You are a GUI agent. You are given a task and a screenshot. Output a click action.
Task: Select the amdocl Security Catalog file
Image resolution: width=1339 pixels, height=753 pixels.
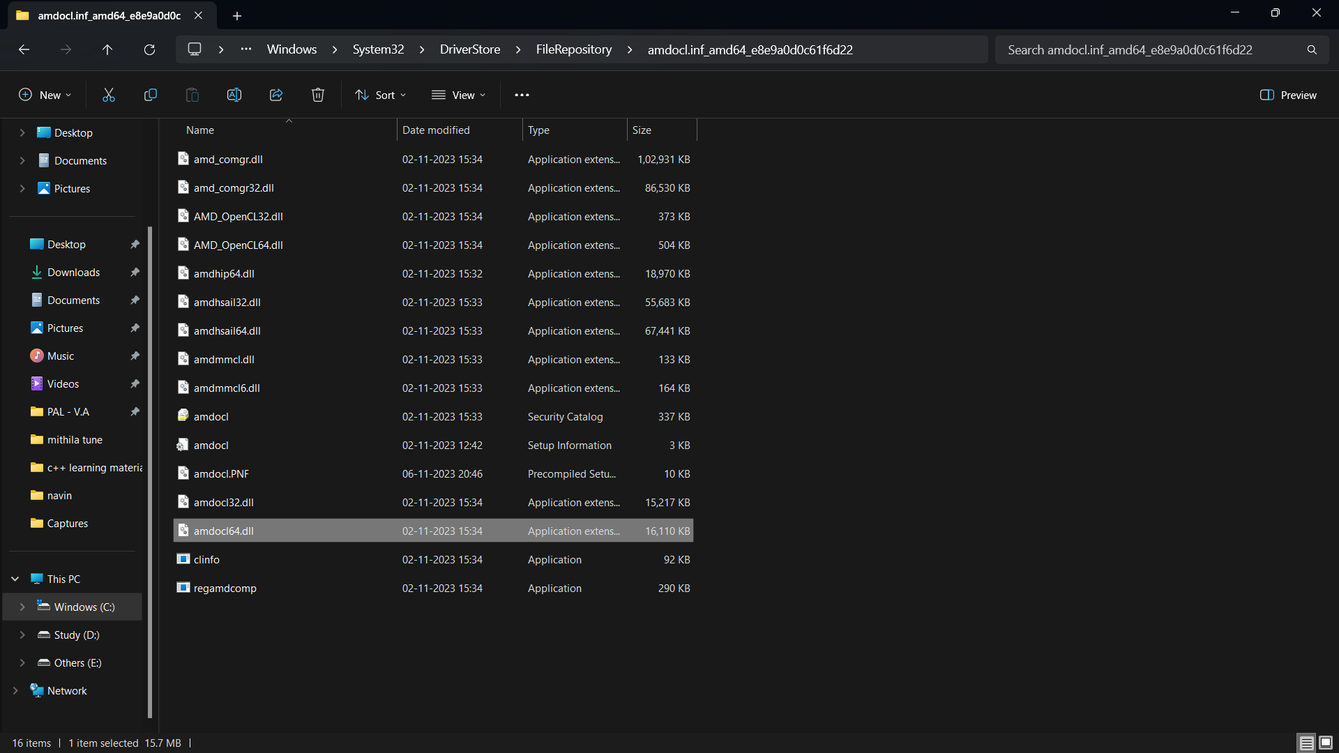click(433, 417)
